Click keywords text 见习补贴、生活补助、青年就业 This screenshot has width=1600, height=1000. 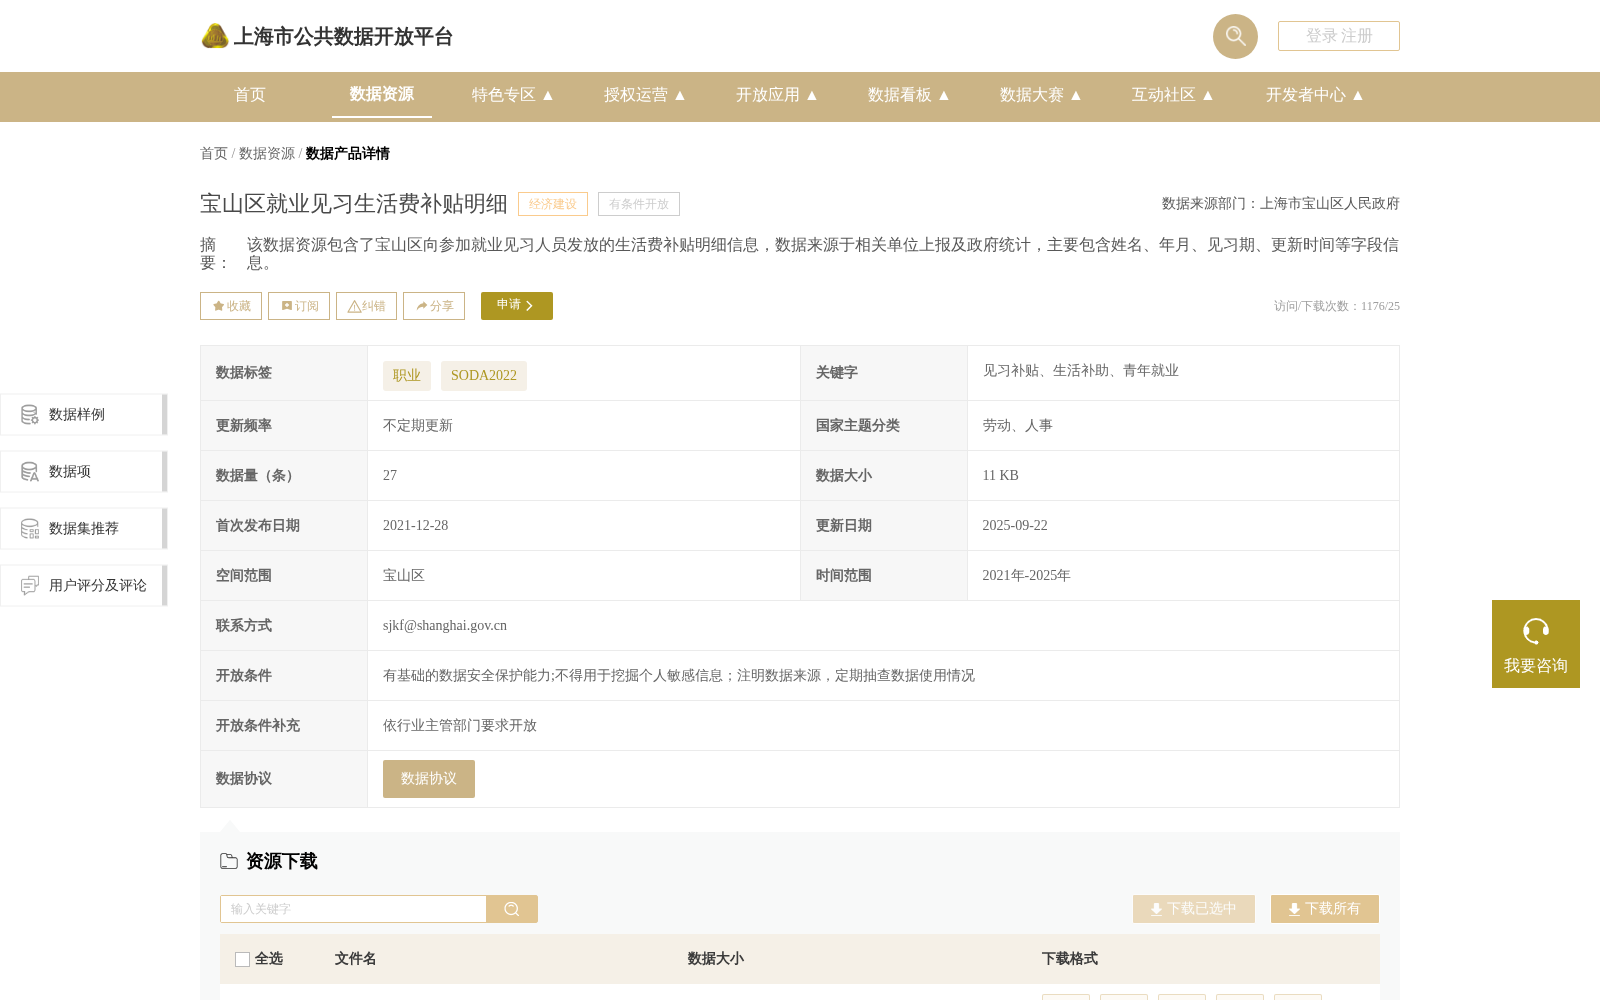1081,371
